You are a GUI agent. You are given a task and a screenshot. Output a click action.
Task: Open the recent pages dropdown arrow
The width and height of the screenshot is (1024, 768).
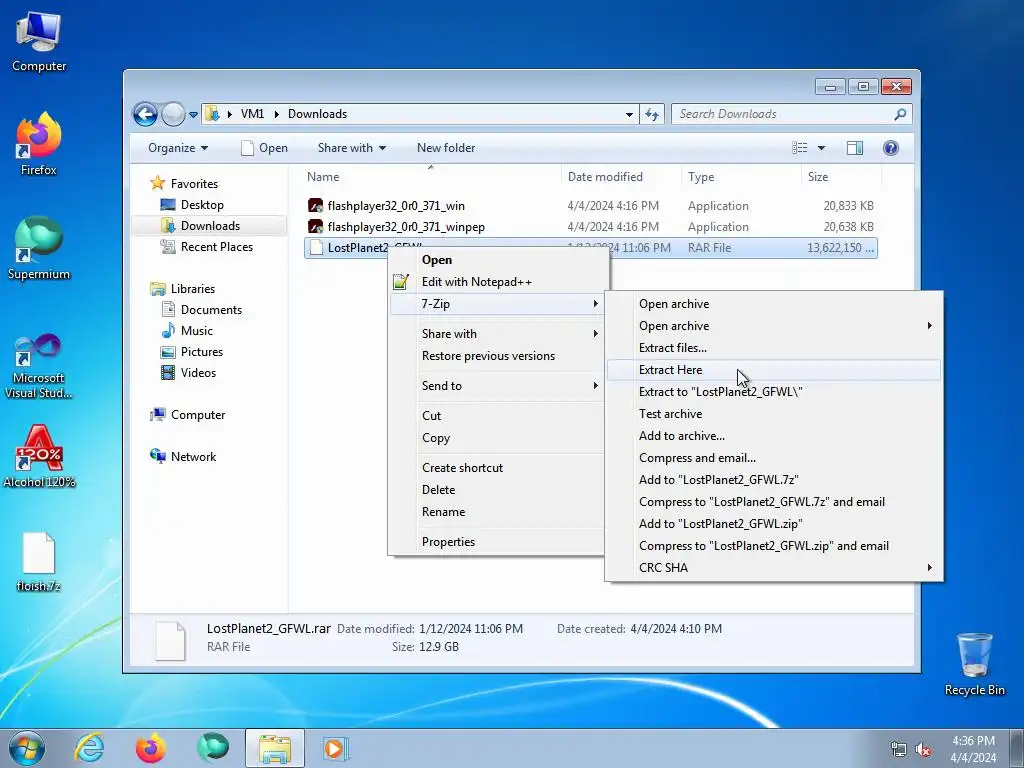click(x=193, y=115)
